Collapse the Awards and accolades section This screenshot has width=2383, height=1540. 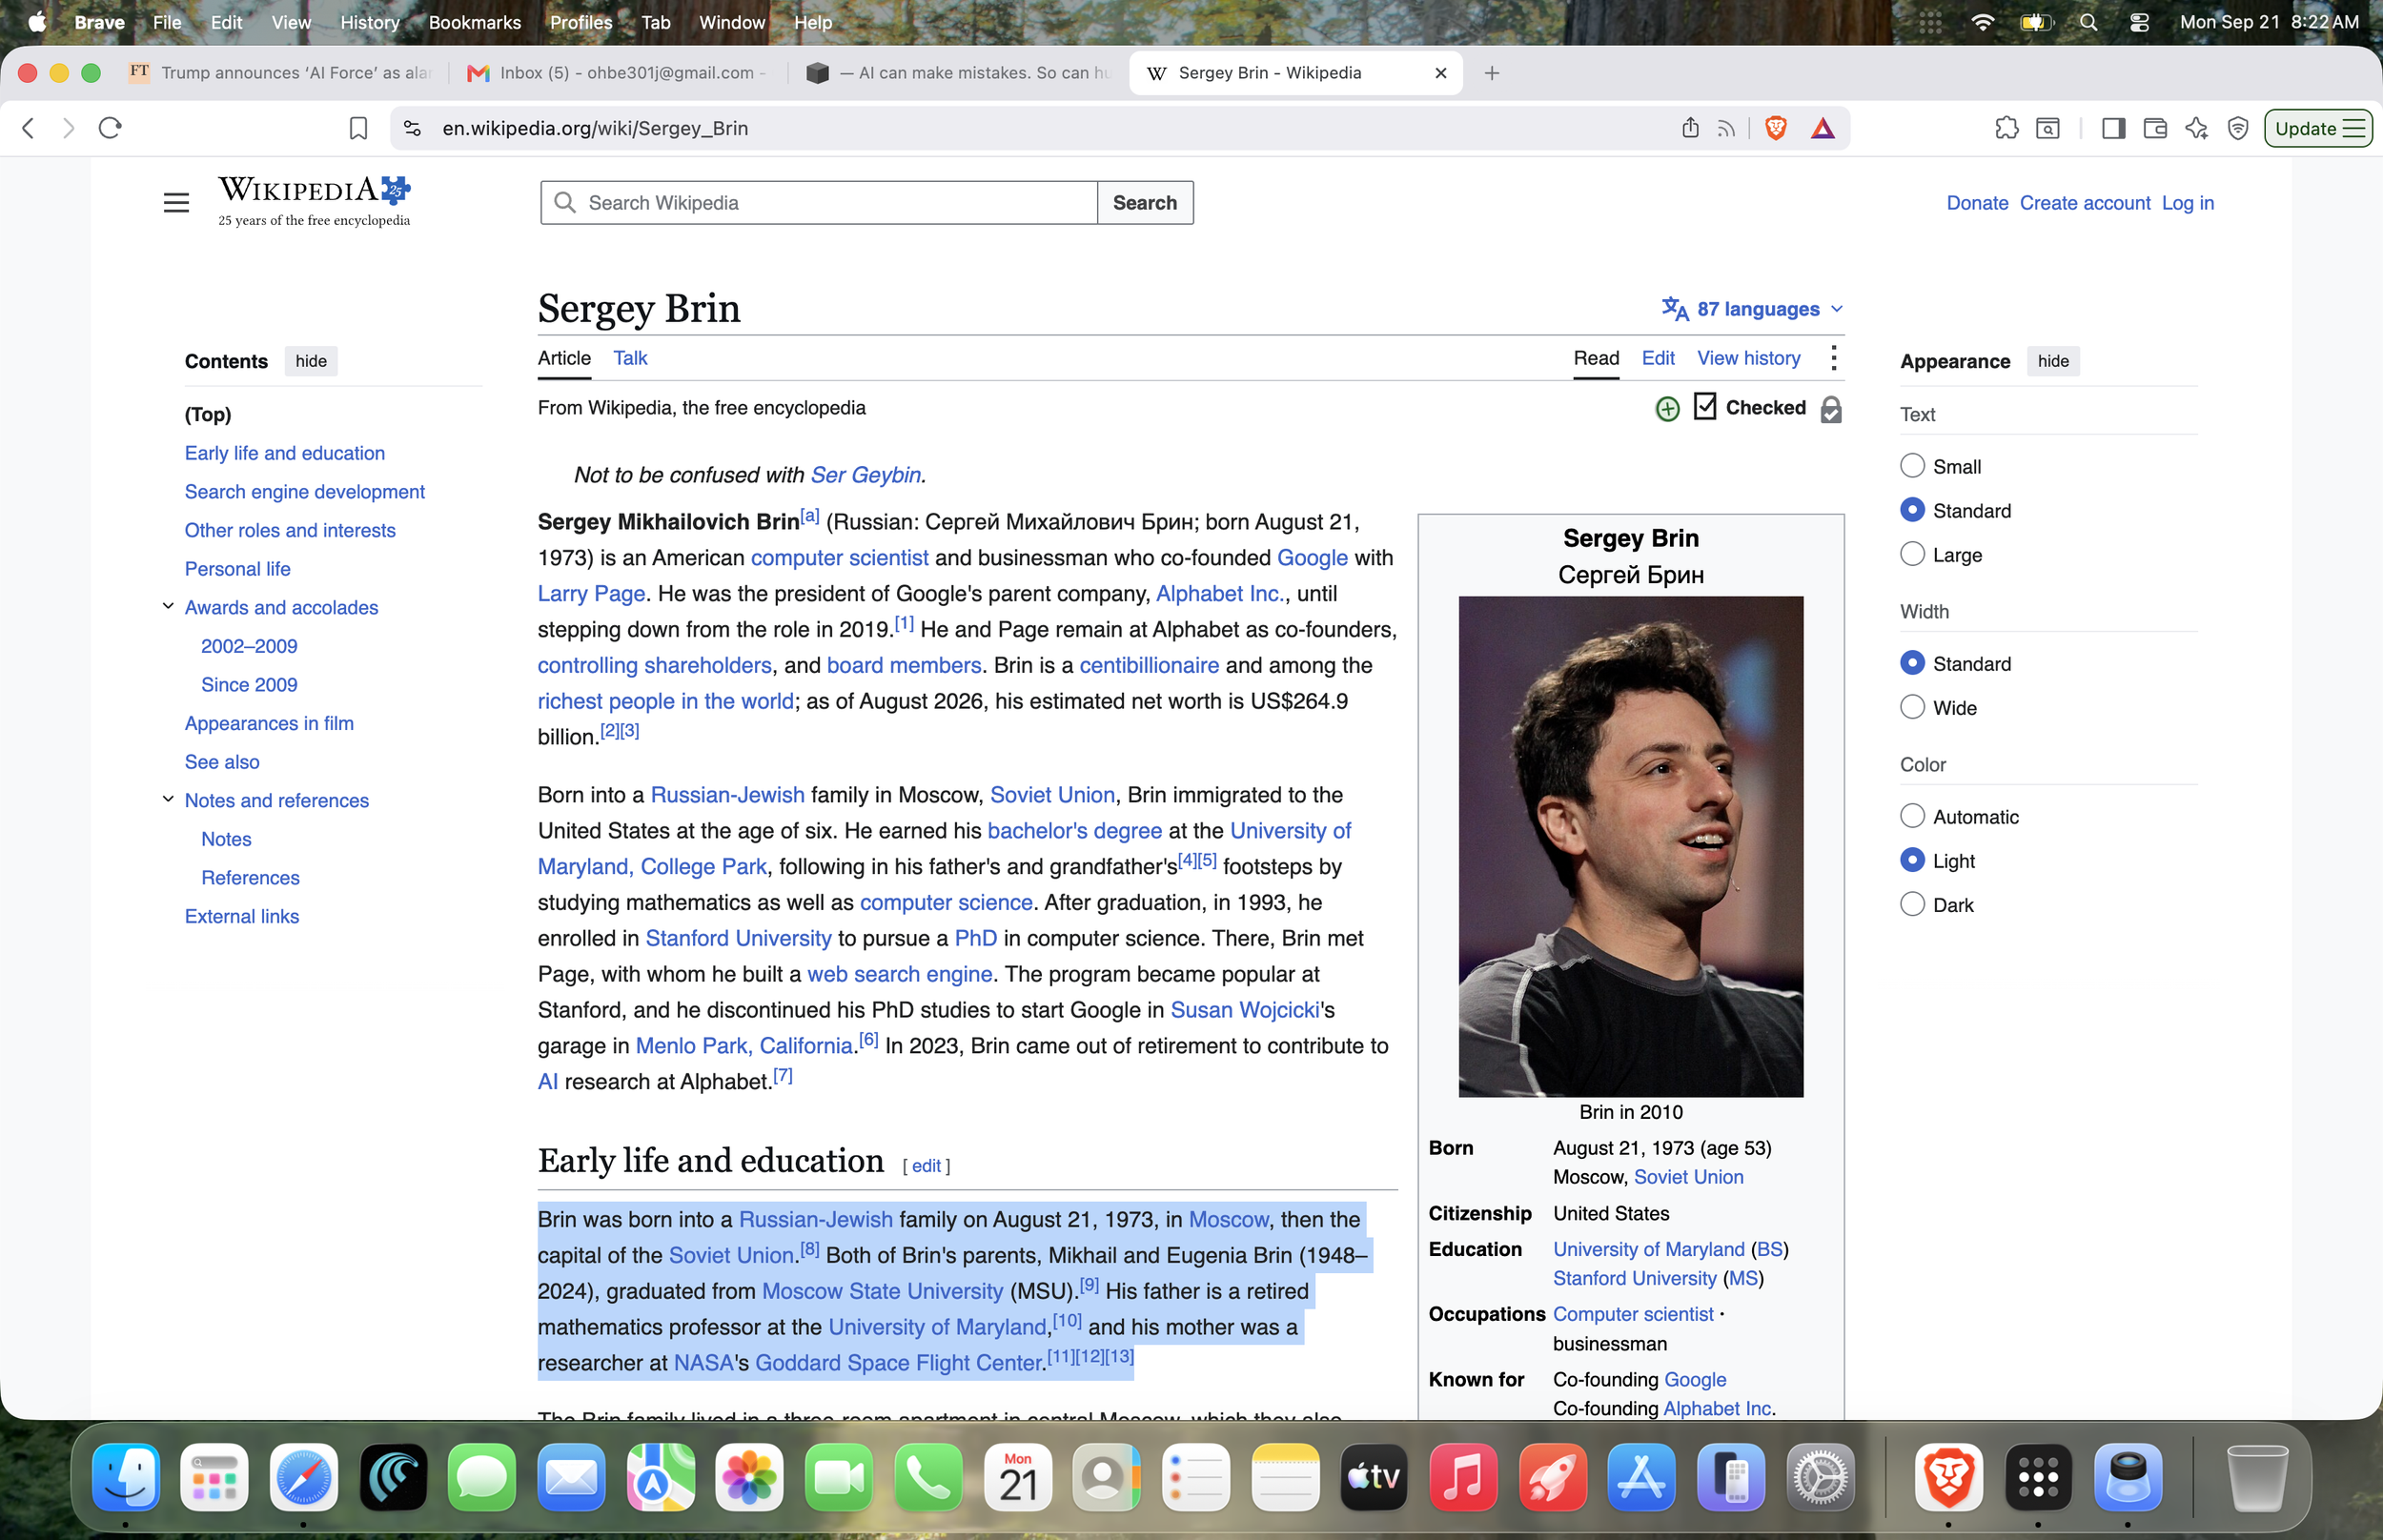[x=168, y=607]
